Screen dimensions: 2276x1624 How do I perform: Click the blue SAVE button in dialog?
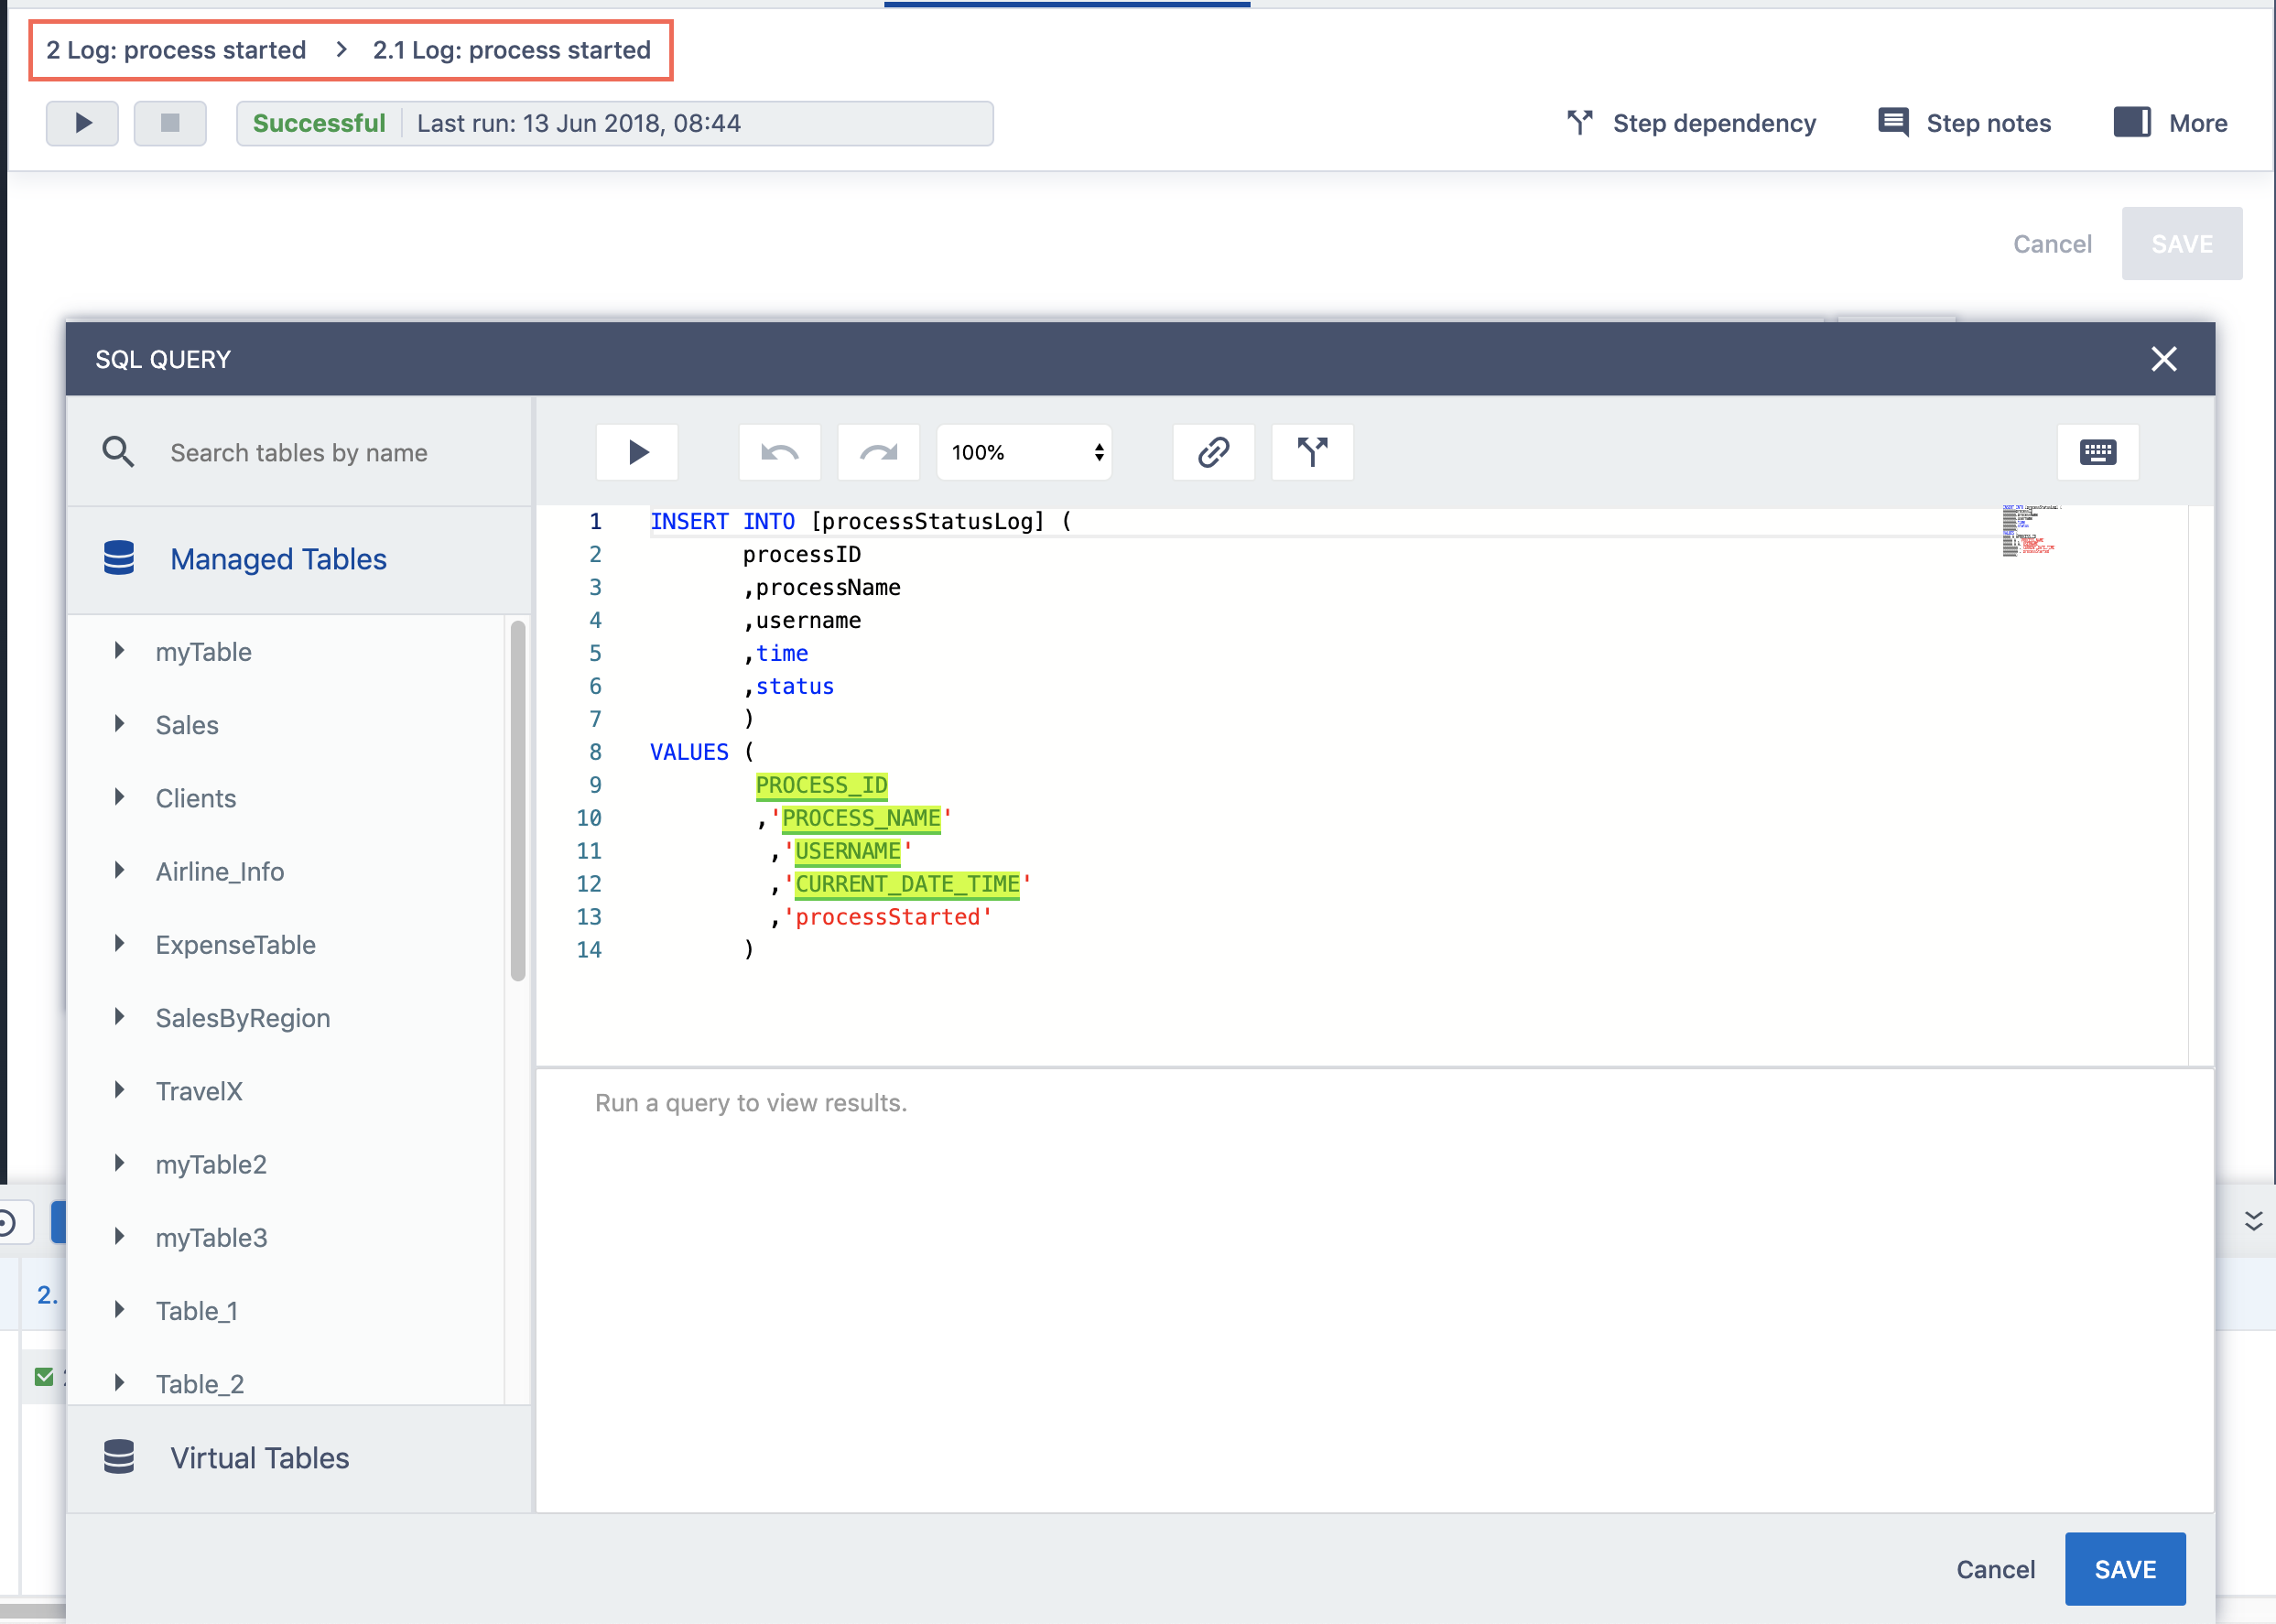[x=2124, y=1568]
